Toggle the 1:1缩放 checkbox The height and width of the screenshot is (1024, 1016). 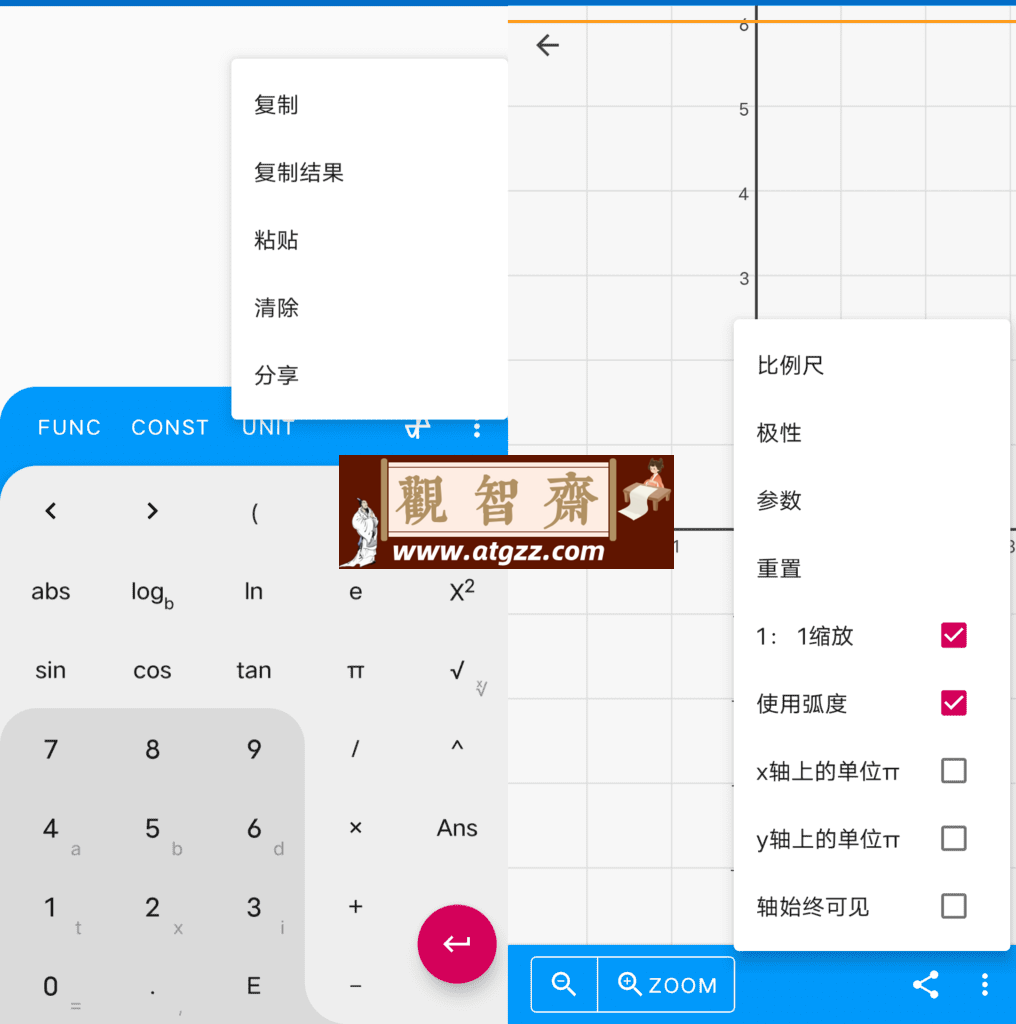point(953,635)
